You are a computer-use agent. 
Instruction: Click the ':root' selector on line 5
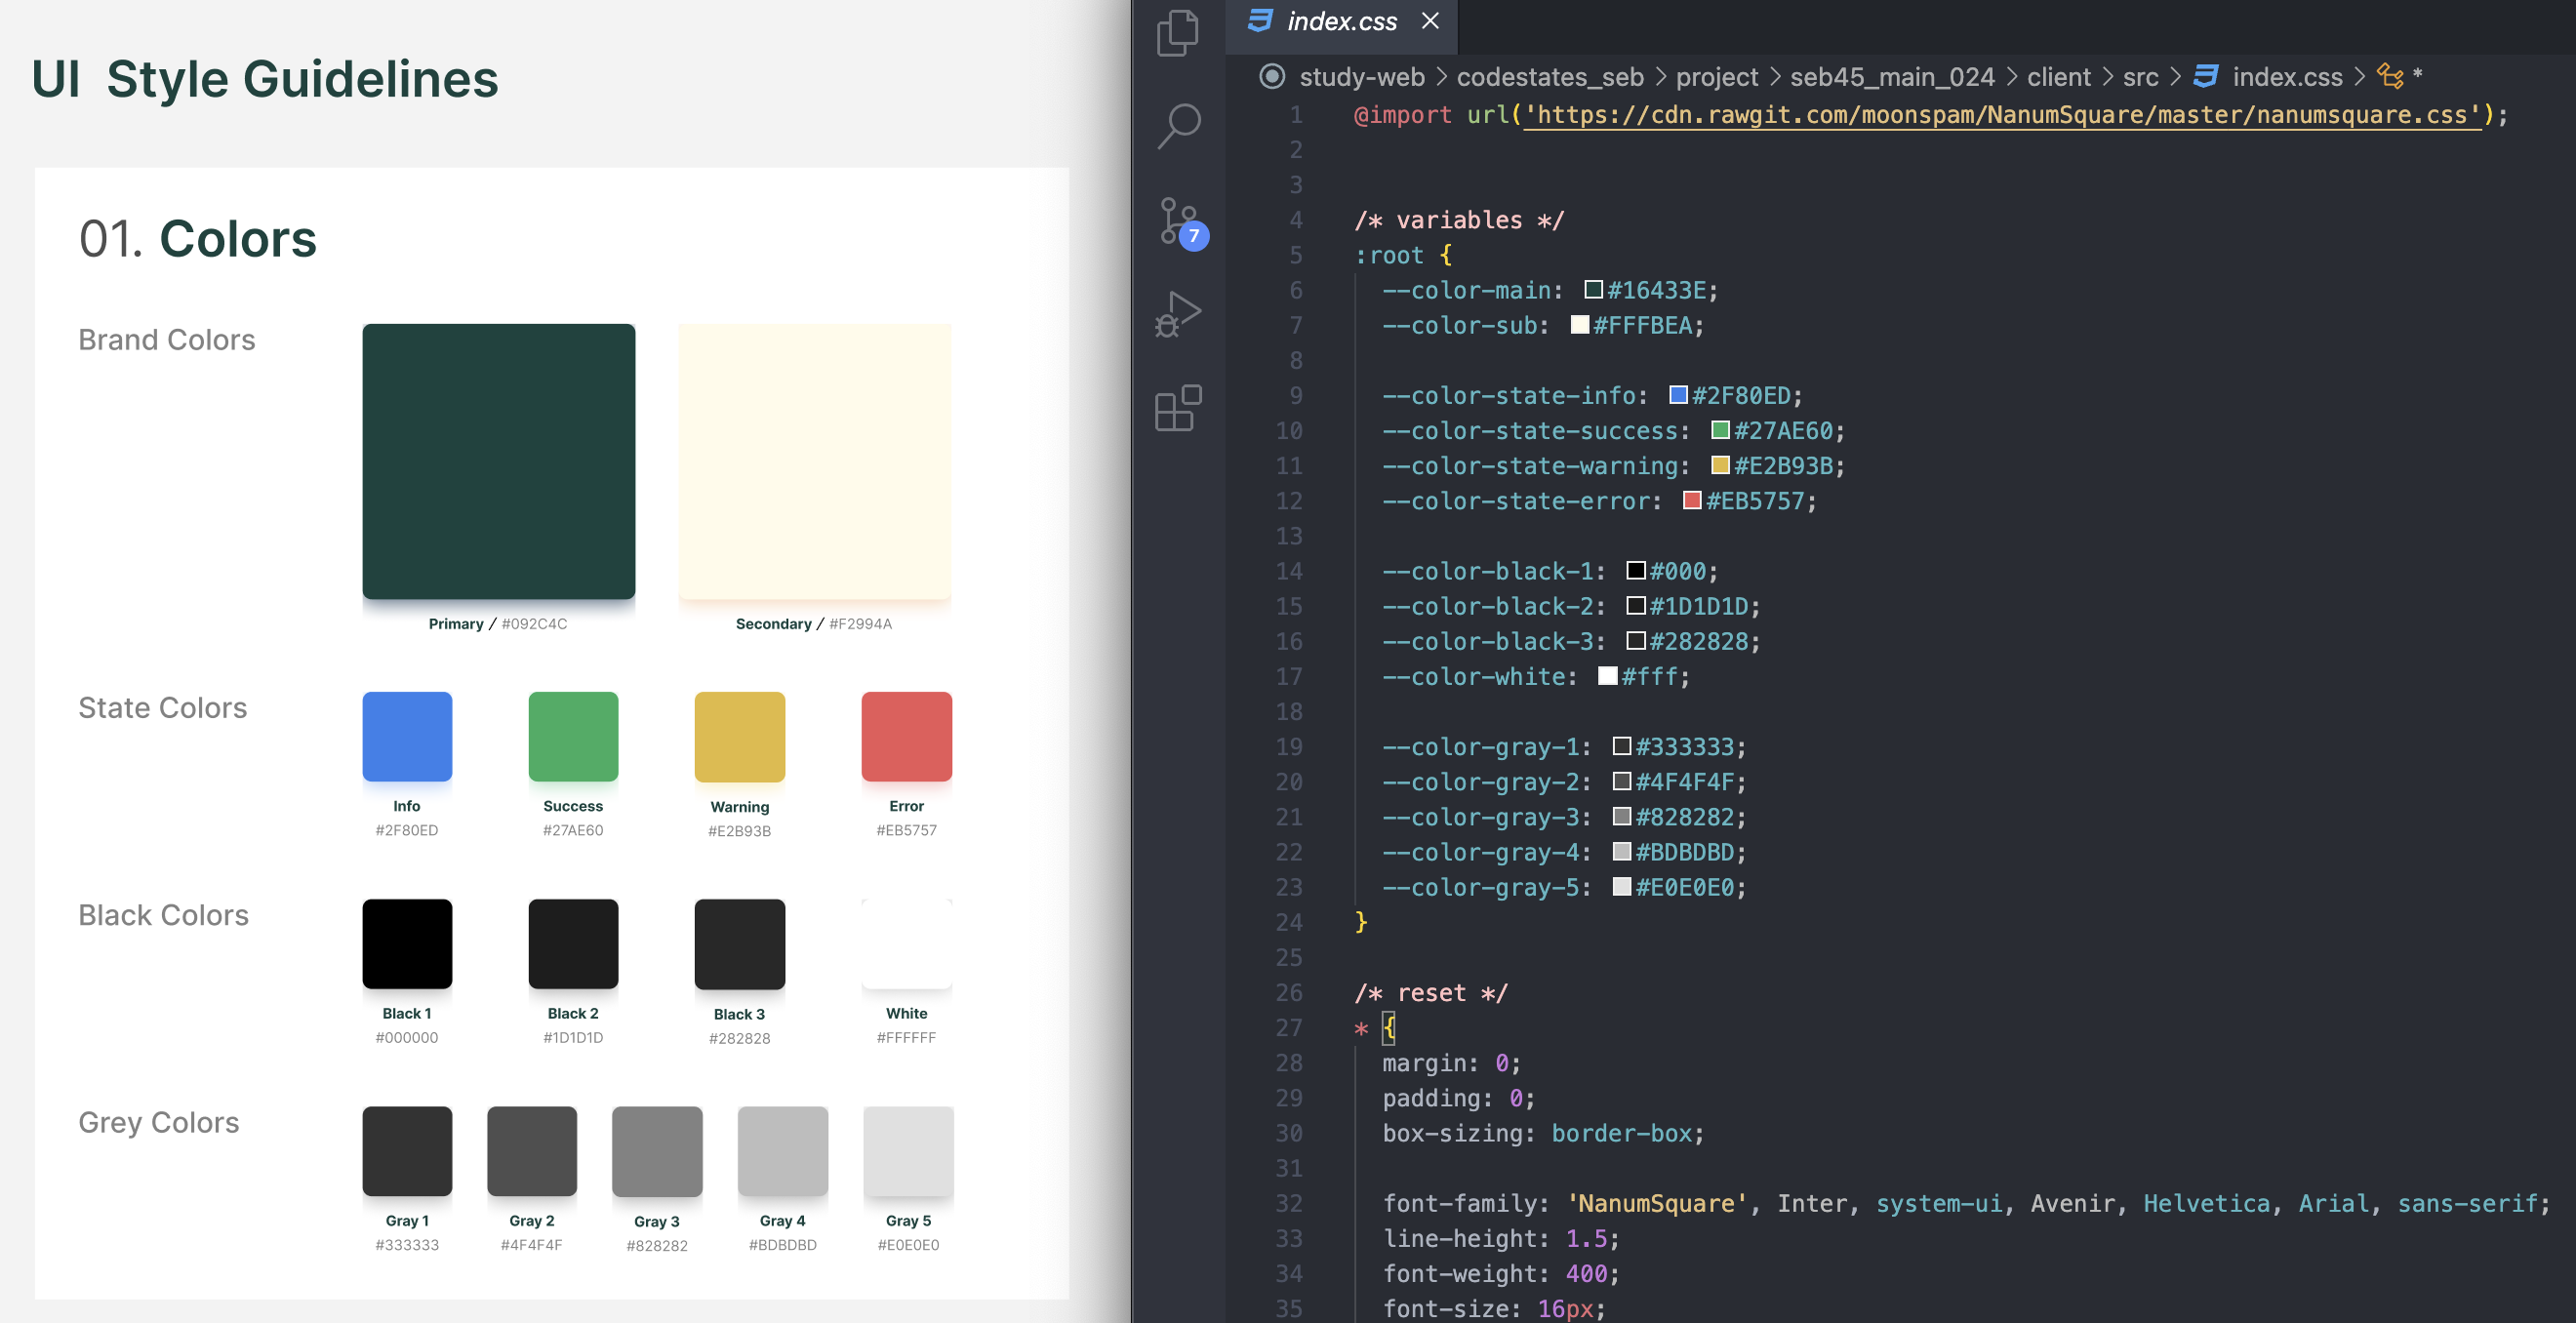coord(1388,255)
